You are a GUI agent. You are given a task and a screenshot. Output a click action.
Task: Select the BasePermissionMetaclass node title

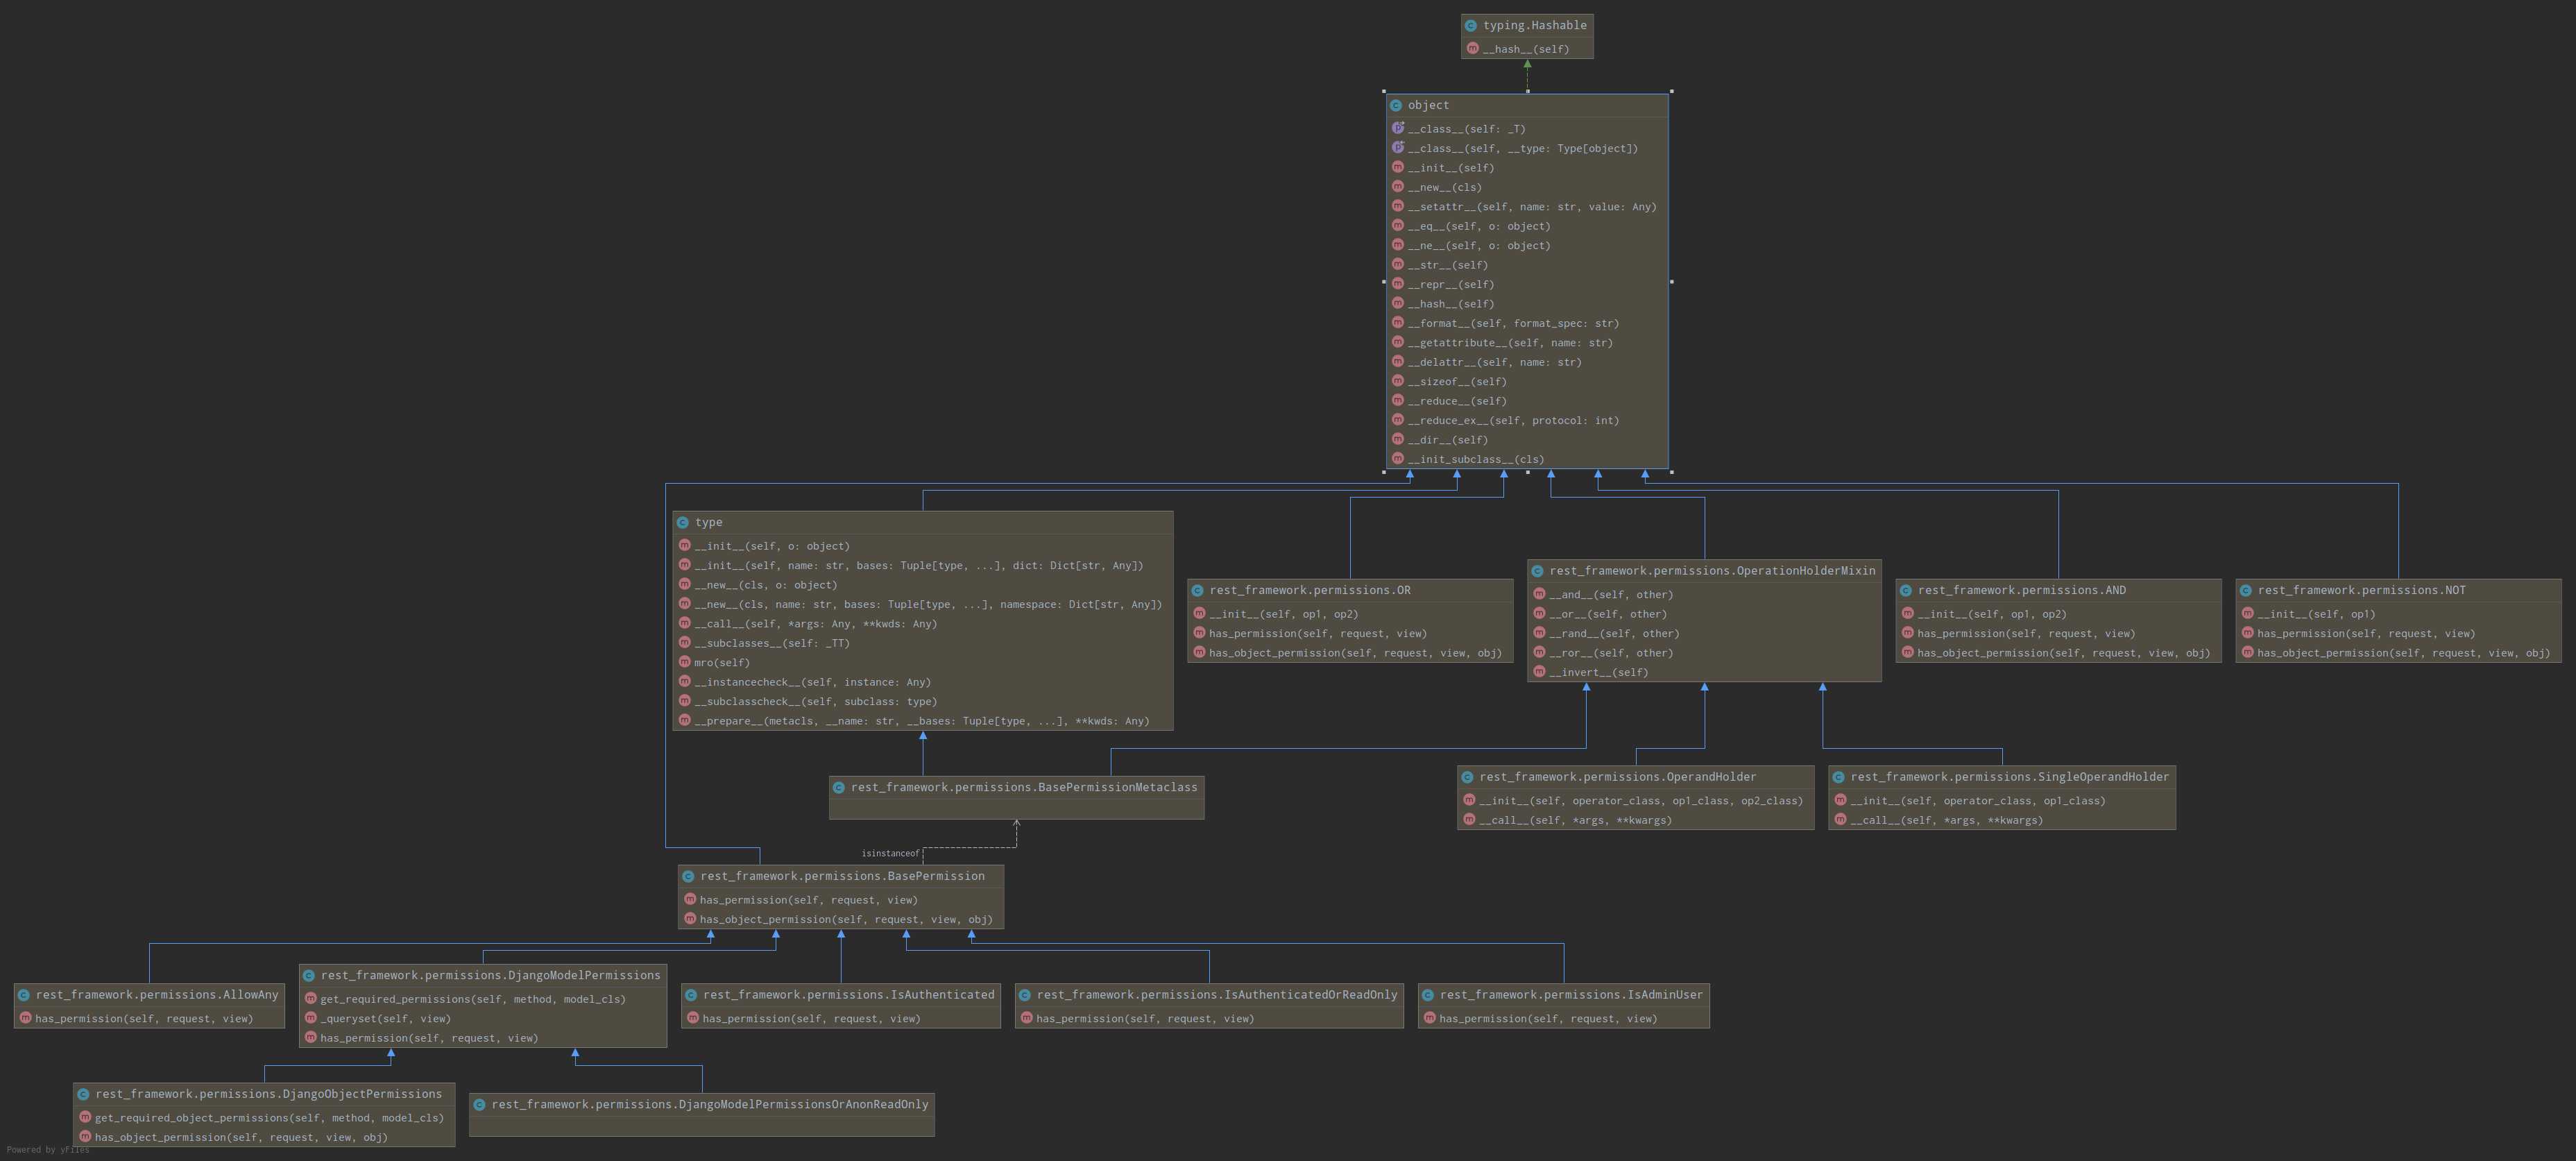pyautogui.click(x=1024, y=787)
